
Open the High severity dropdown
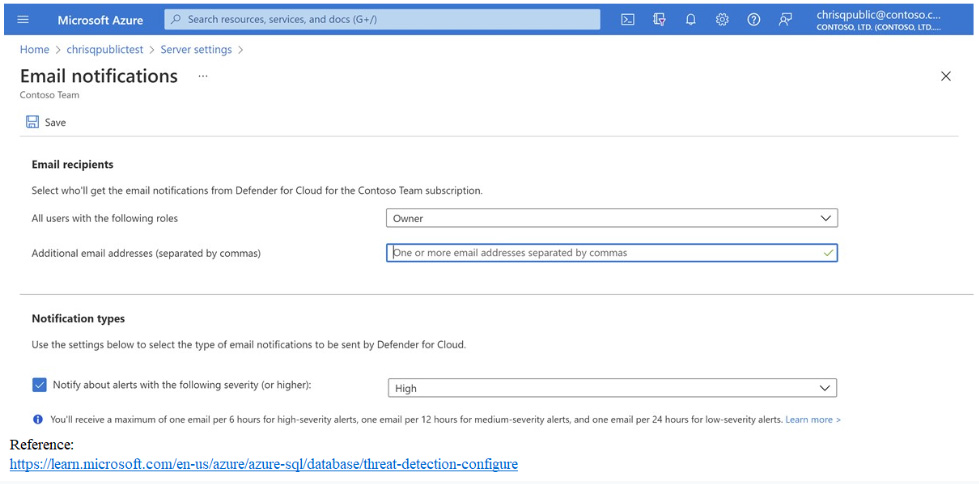point(612,388)
